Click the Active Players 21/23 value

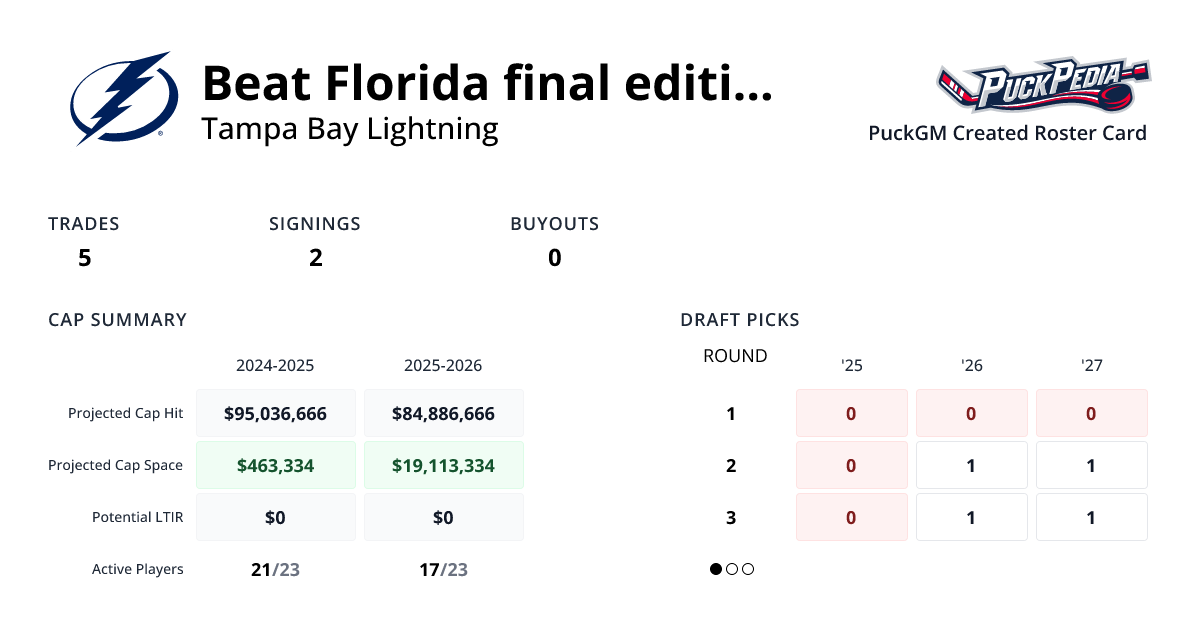276,569
